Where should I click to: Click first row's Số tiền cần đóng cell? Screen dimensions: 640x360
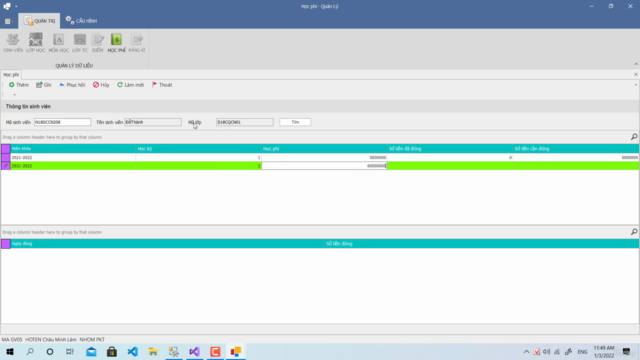(576, 158)
